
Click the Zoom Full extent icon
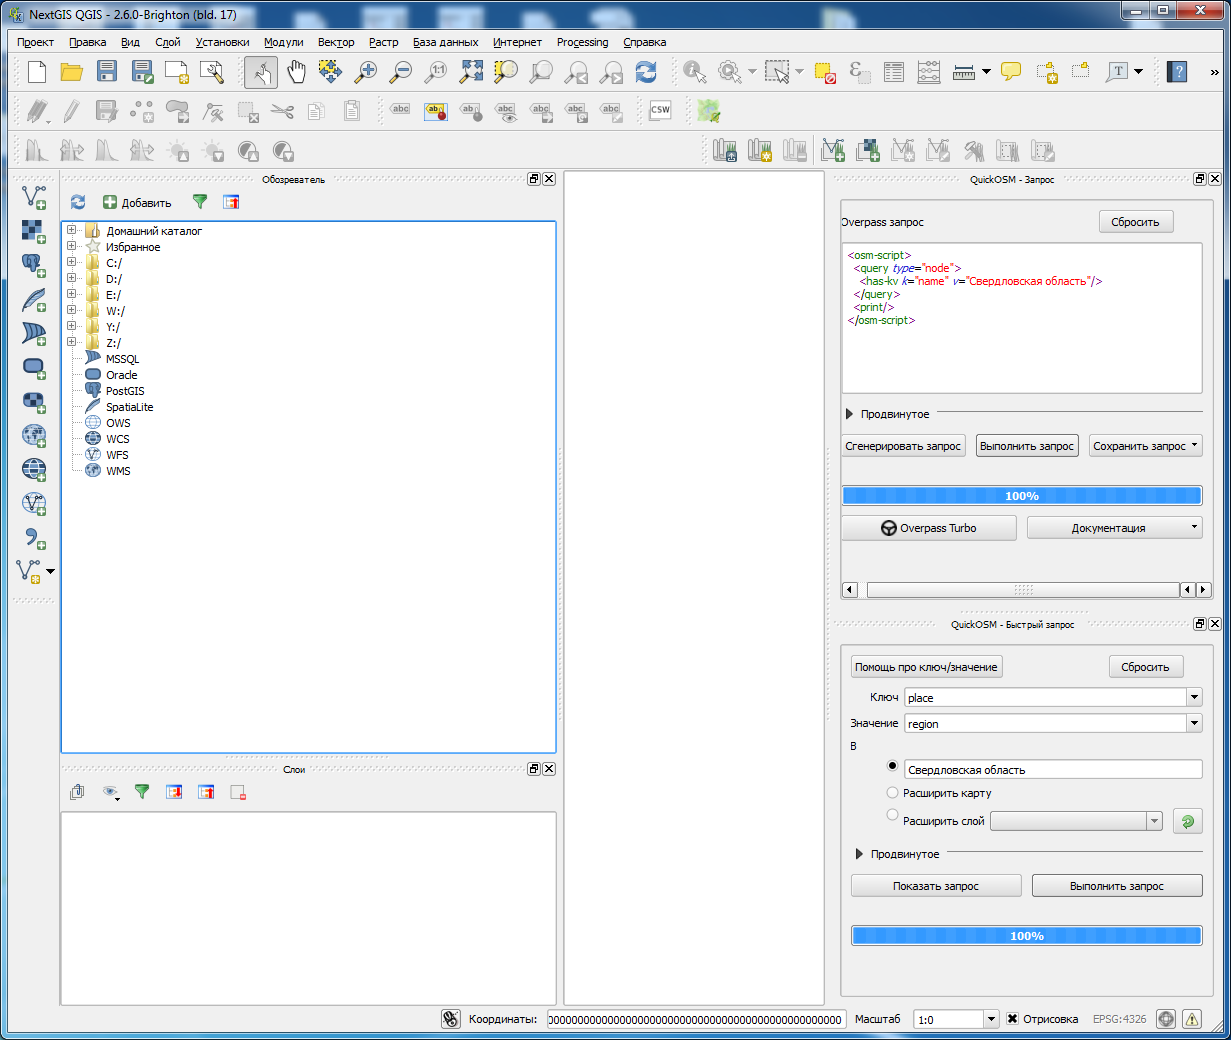pyautogui.click(x=471, y=71)
